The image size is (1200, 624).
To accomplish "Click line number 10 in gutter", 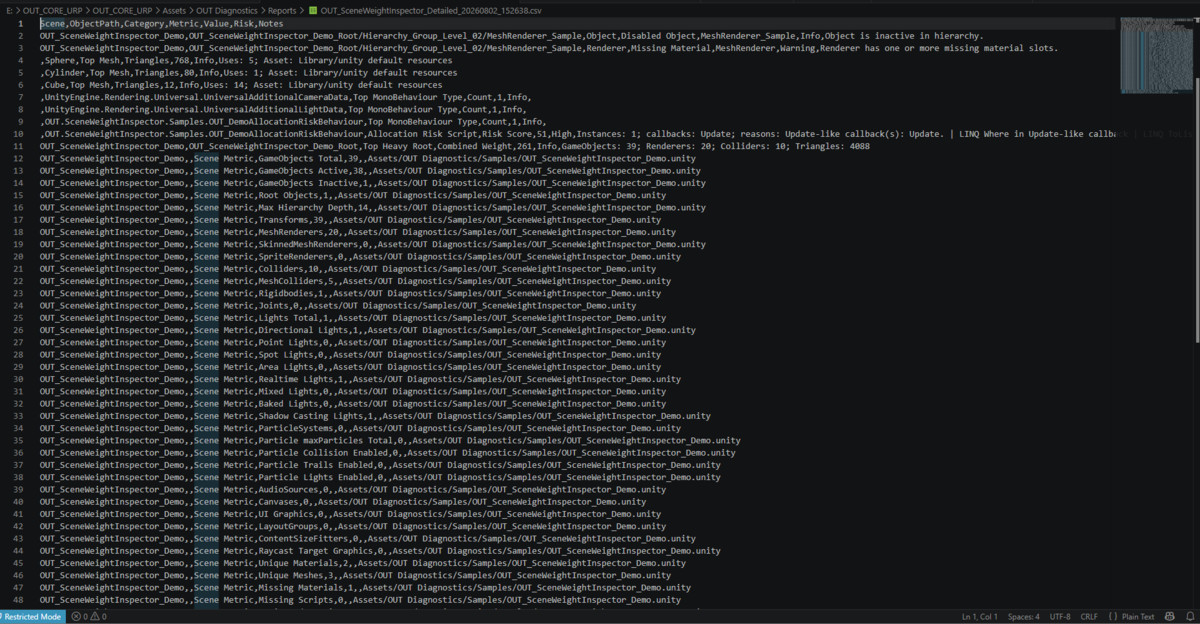I will pyautogui.click(x=18, y=134).
